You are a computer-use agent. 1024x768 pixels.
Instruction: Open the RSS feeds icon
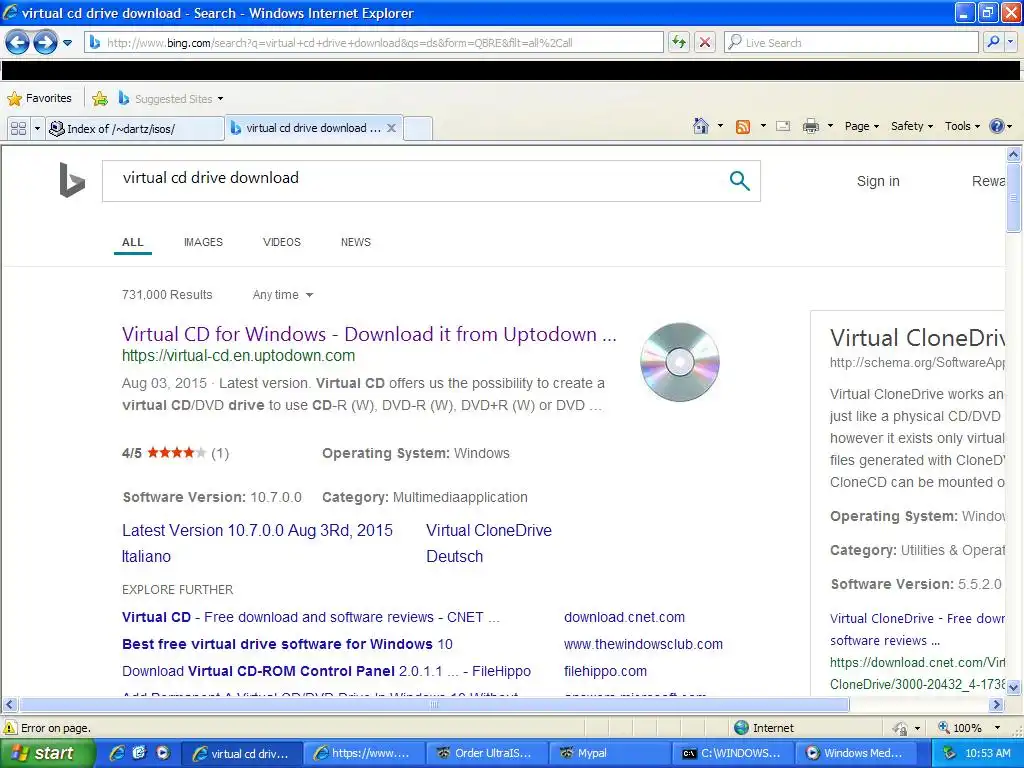(743, 127)
